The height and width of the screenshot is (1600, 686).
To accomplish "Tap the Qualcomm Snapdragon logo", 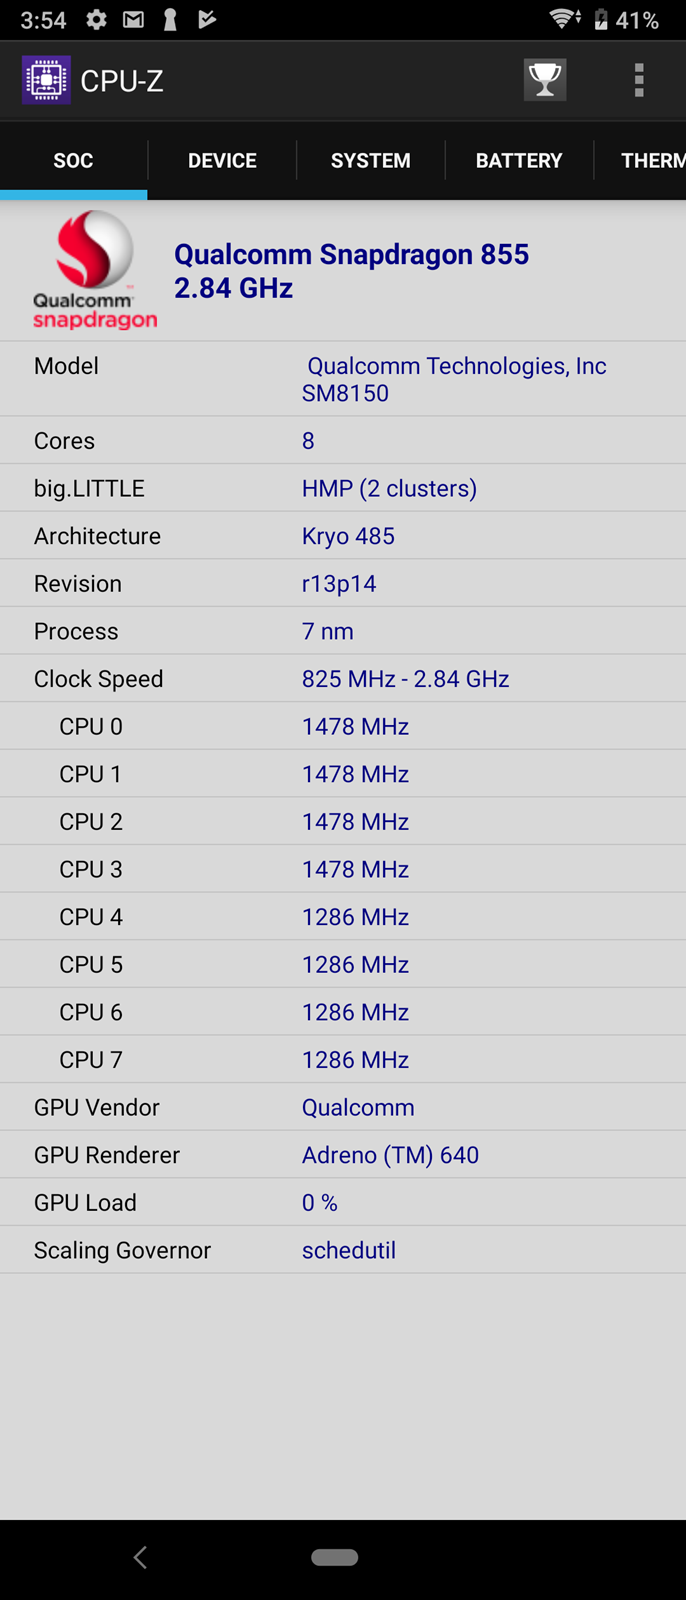I will [94, 270].
